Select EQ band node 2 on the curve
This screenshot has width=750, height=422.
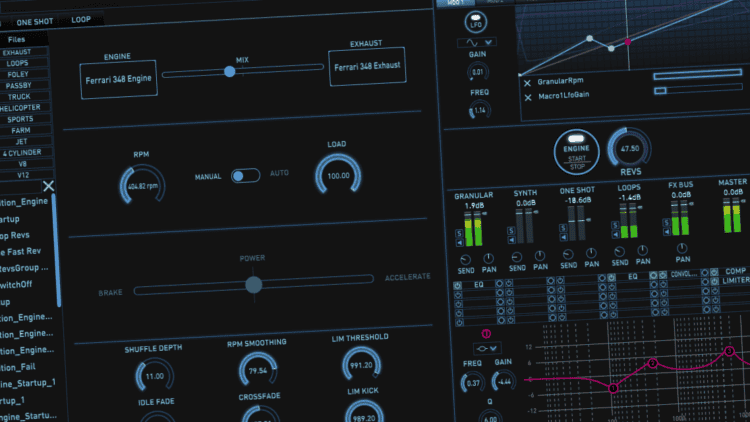coord(652,364)
